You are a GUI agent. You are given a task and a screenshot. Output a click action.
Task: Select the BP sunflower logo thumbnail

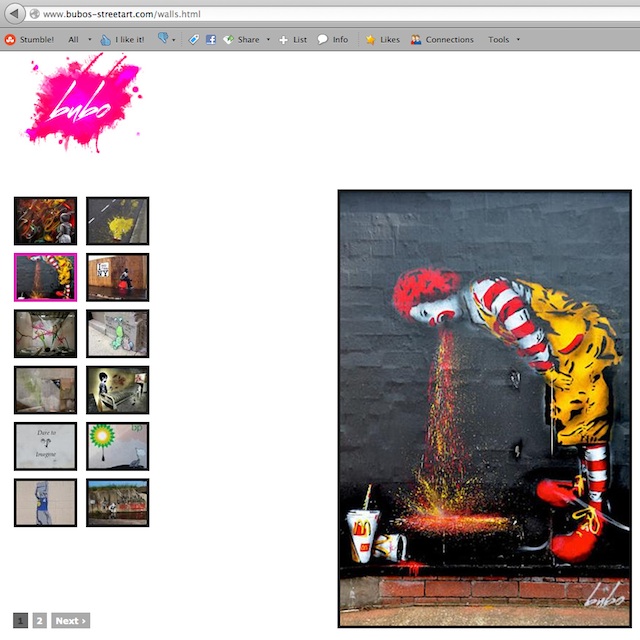coord(117,446)
